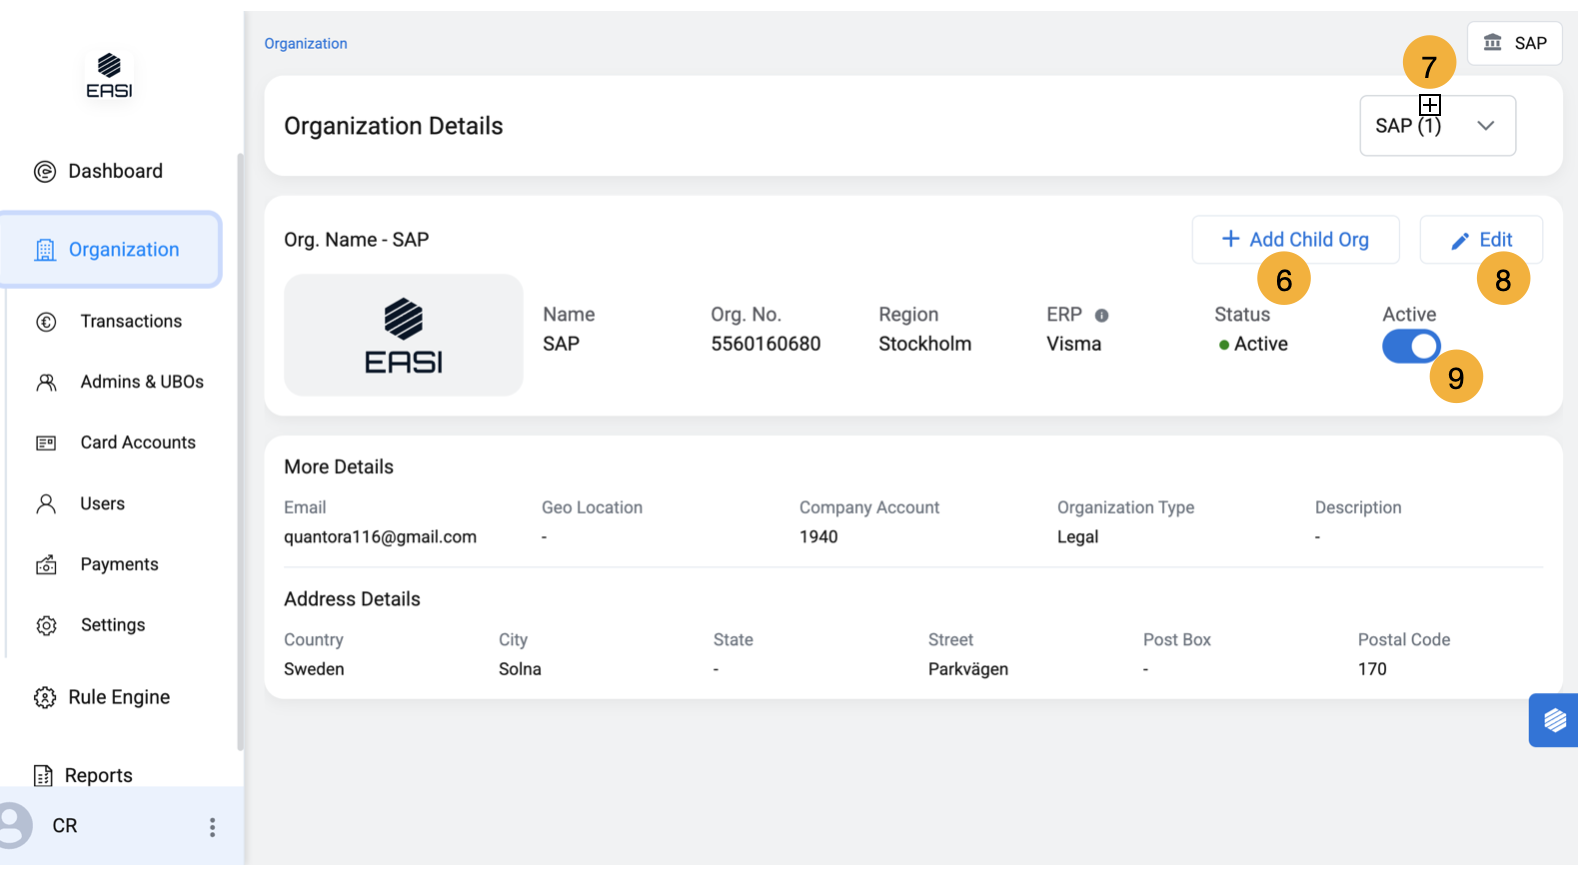
Task: Click the Transactions euro coin icon
Action: 46,322
